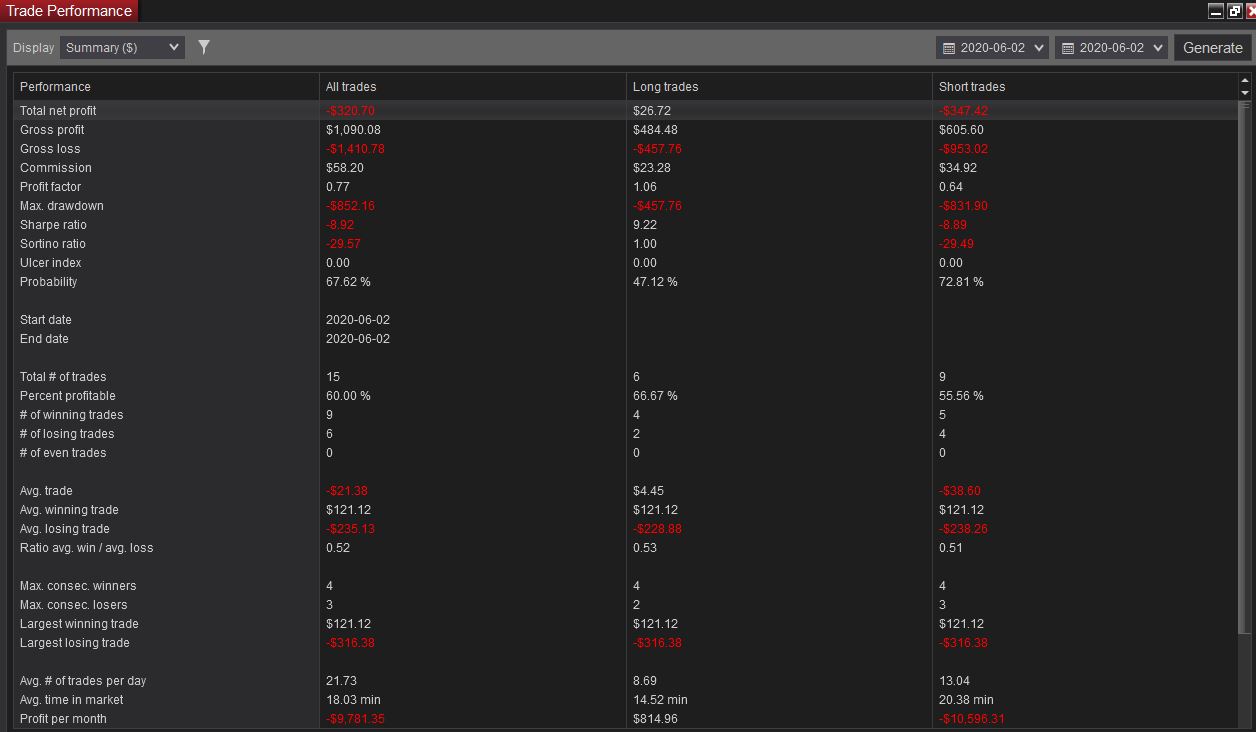The image size is (1256, 732).
Task: Select the Profit per month row label
Action: pyautogui.click(x=63, y=719)
